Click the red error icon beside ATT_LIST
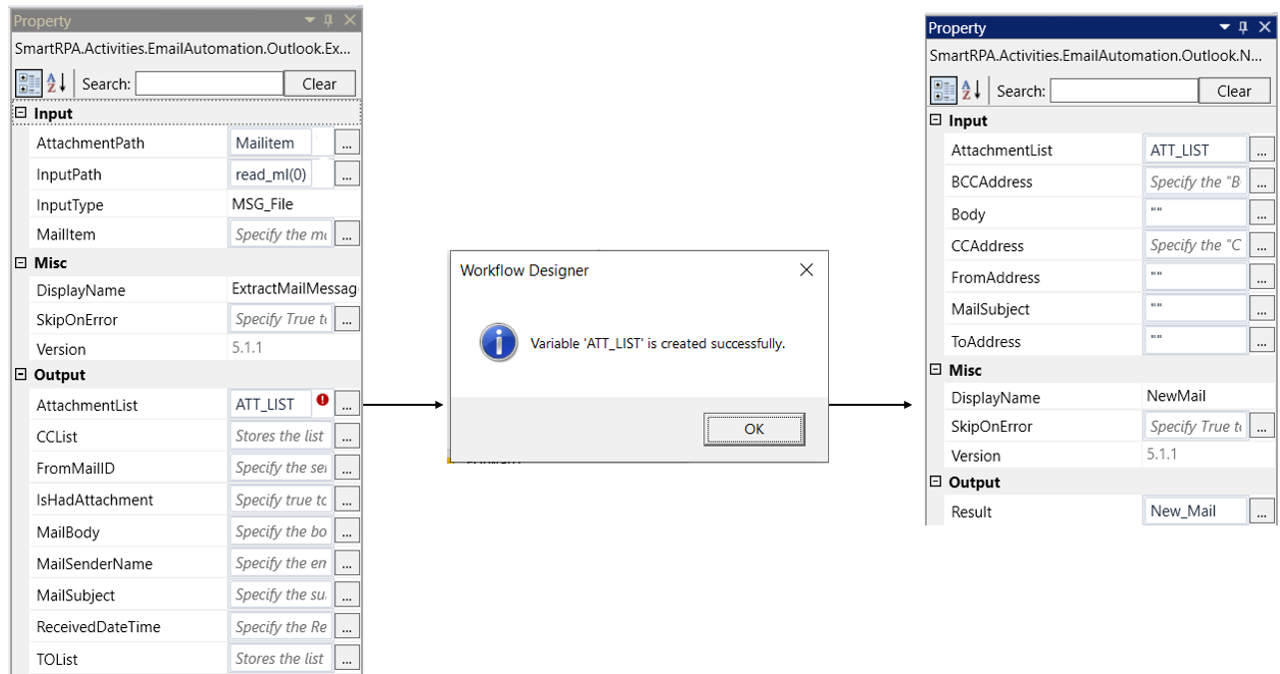1280x674 pixels. tap(322, 401)
